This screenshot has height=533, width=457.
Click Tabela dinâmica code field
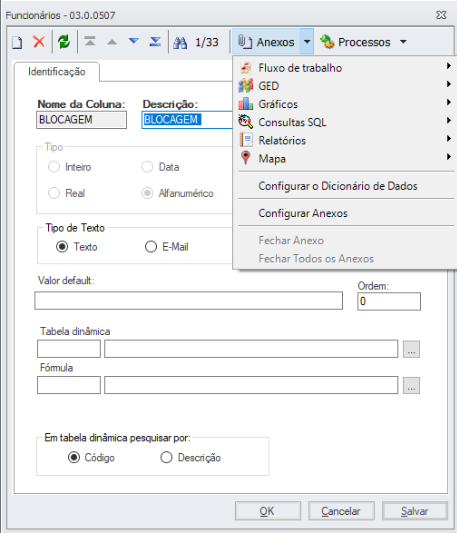(x=69, y=349)
